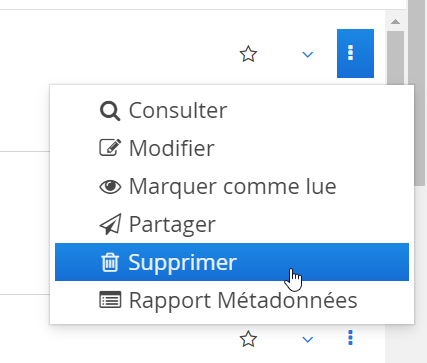The height and width of the screenshot is (363, 427).
Task: Choose the highlighted Supprimer entry
Action: pos(232,262)
